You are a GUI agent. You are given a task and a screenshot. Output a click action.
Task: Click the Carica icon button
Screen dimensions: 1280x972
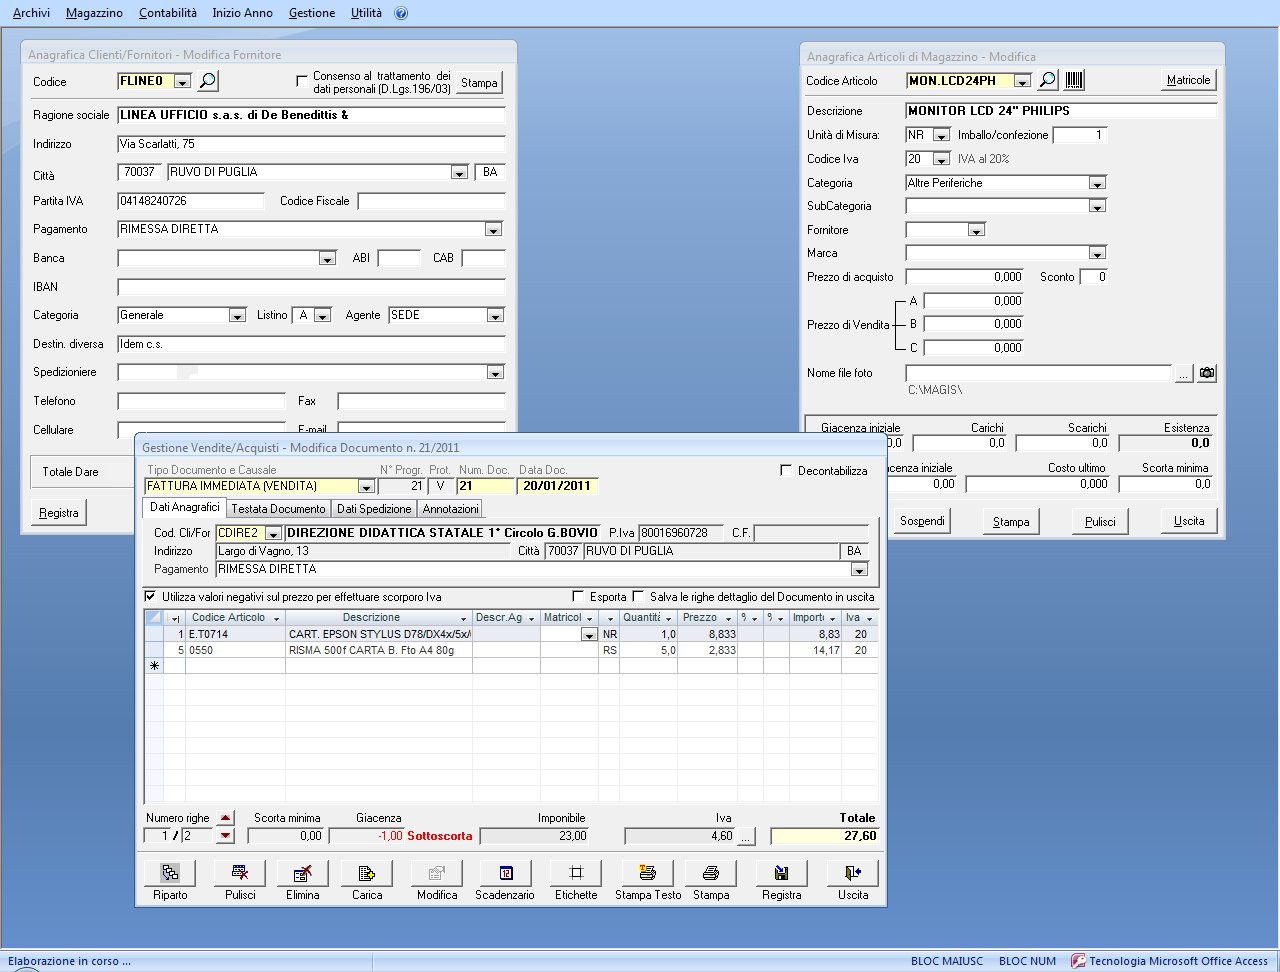point(367,873)
